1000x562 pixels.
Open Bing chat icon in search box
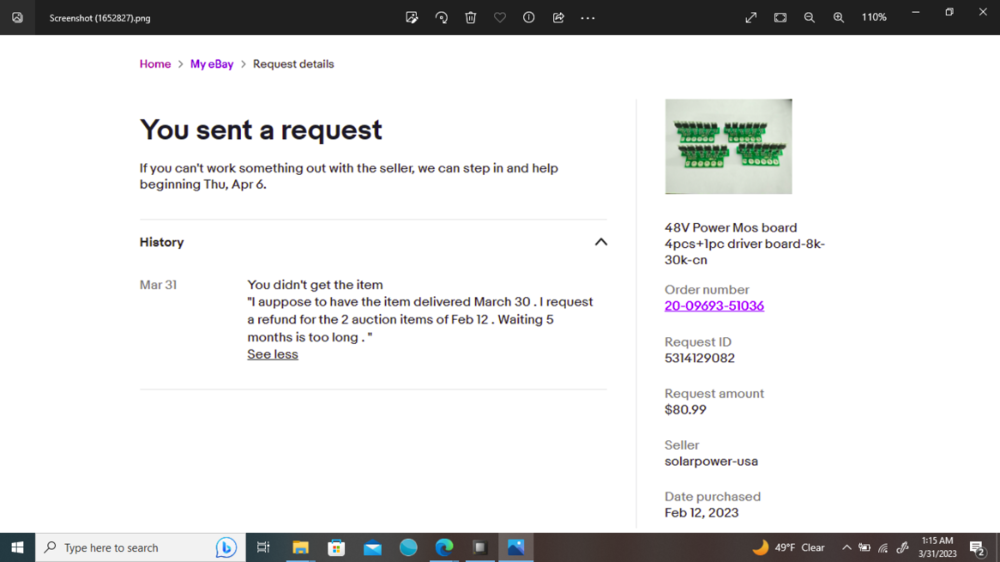pyautogui.click(x=226, y=547)
